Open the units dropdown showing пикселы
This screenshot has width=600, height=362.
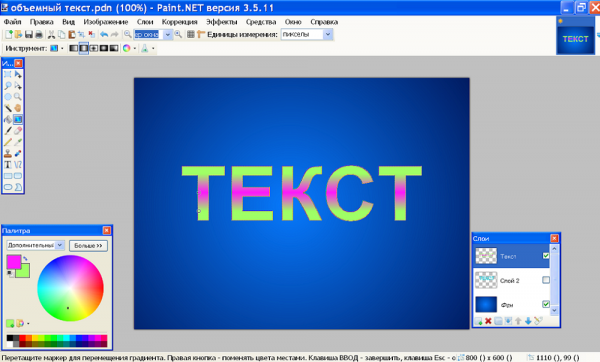[307, 34]
